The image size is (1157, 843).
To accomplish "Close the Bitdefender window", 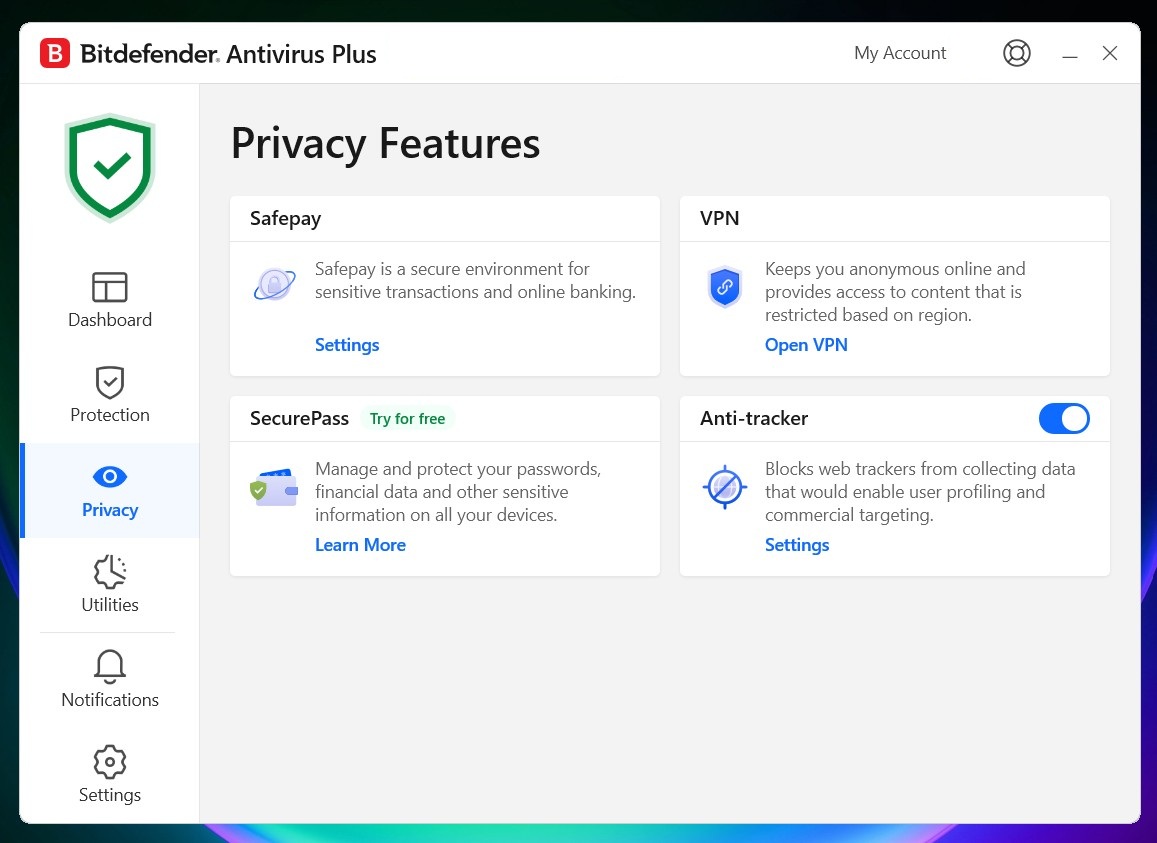I will [x=1110, y=53].
